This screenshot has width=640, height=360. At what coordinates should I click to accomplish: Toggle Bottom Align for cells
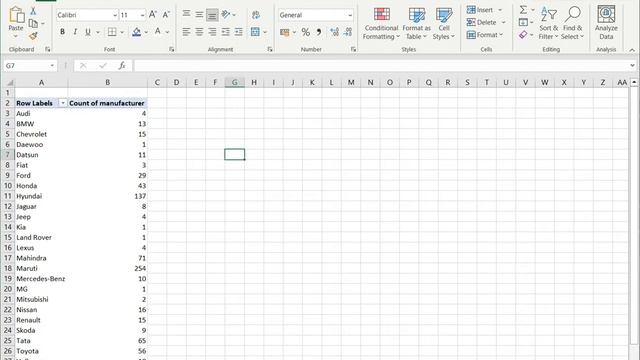click(x=212, y=15)
